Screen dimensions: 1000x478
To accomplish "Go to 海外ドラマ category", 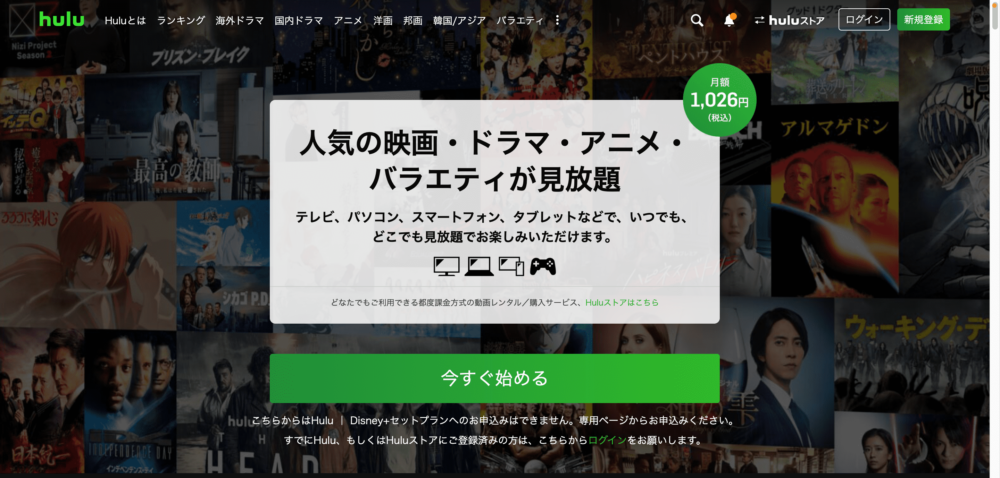I will coord(240,20).
